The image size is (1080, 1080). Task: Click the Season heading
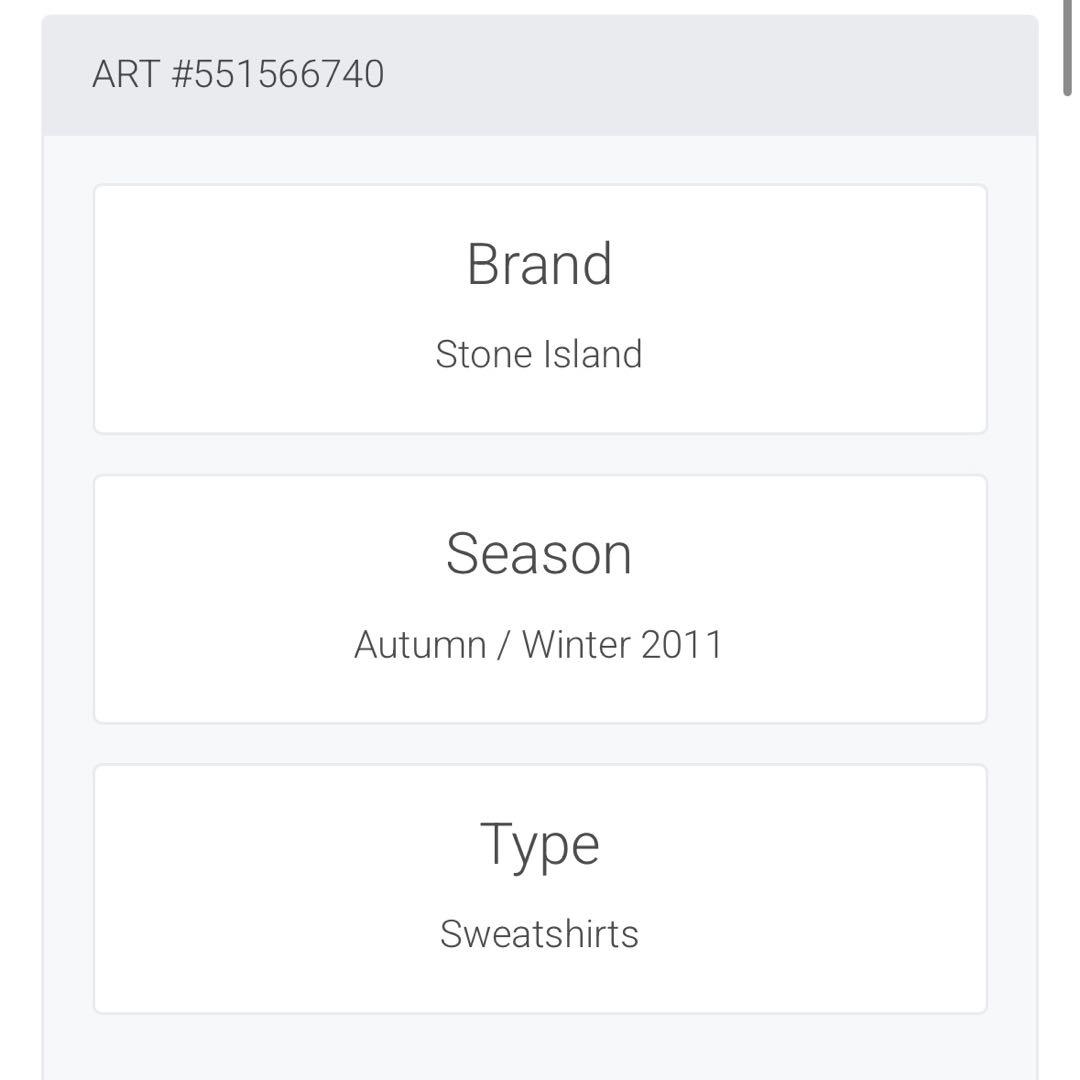(x=539, y=553)
